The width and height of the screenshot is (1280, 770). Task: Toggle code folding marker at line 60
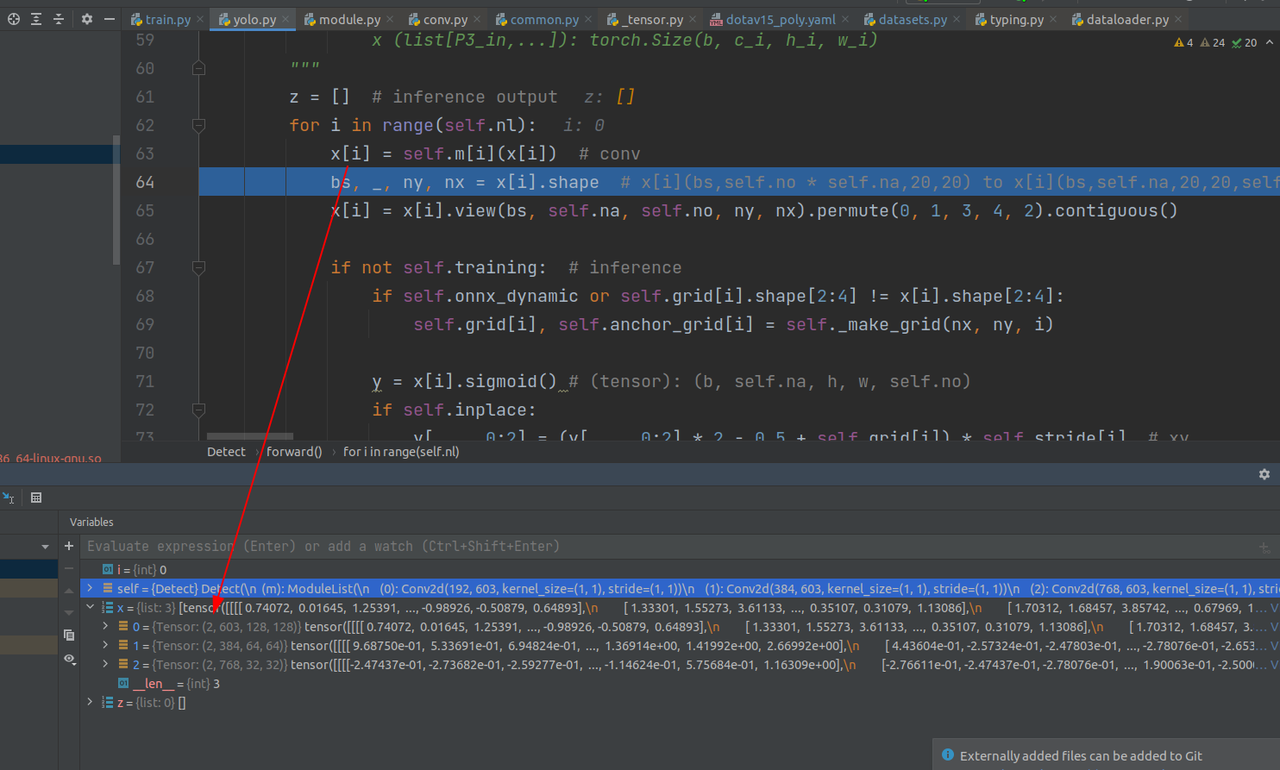(198, 69)
